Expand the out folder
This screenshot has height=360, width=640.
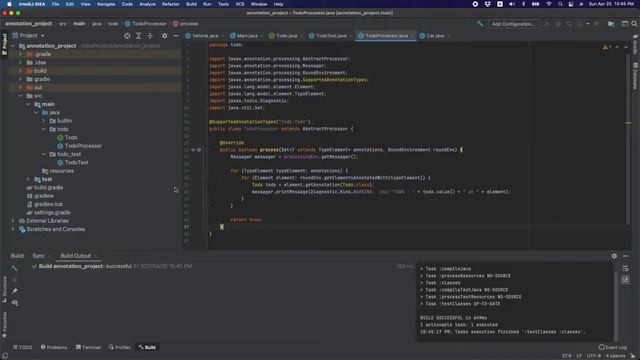[20, 87]
